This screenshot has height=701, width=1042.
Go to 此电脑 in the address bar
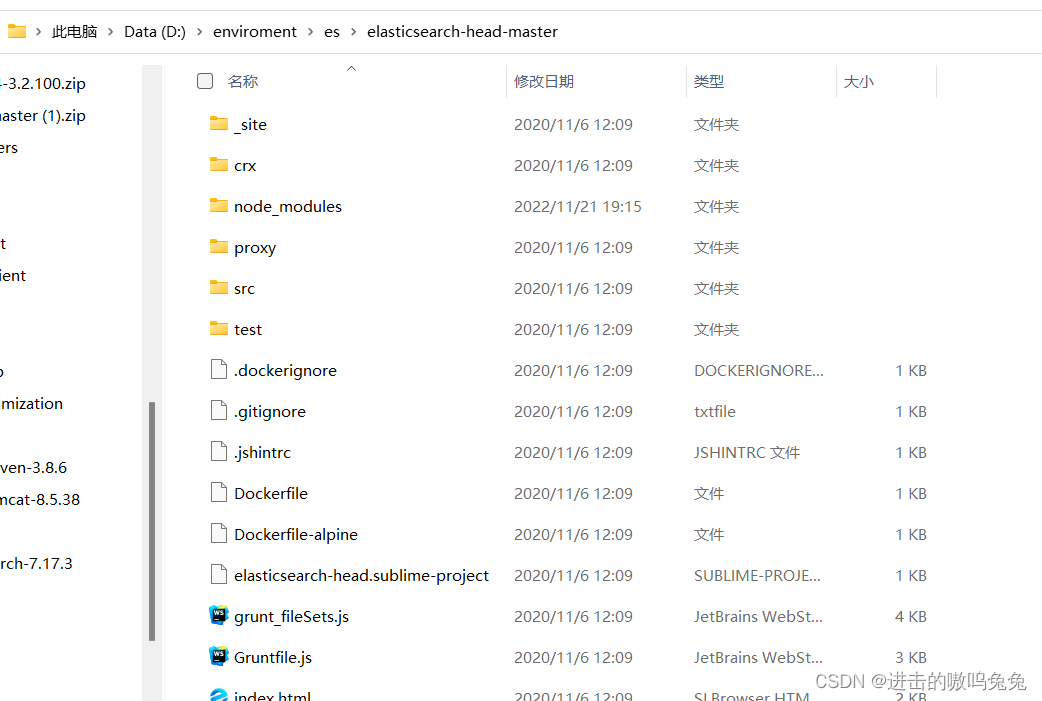pyautogui.click(x=74, y=32)
